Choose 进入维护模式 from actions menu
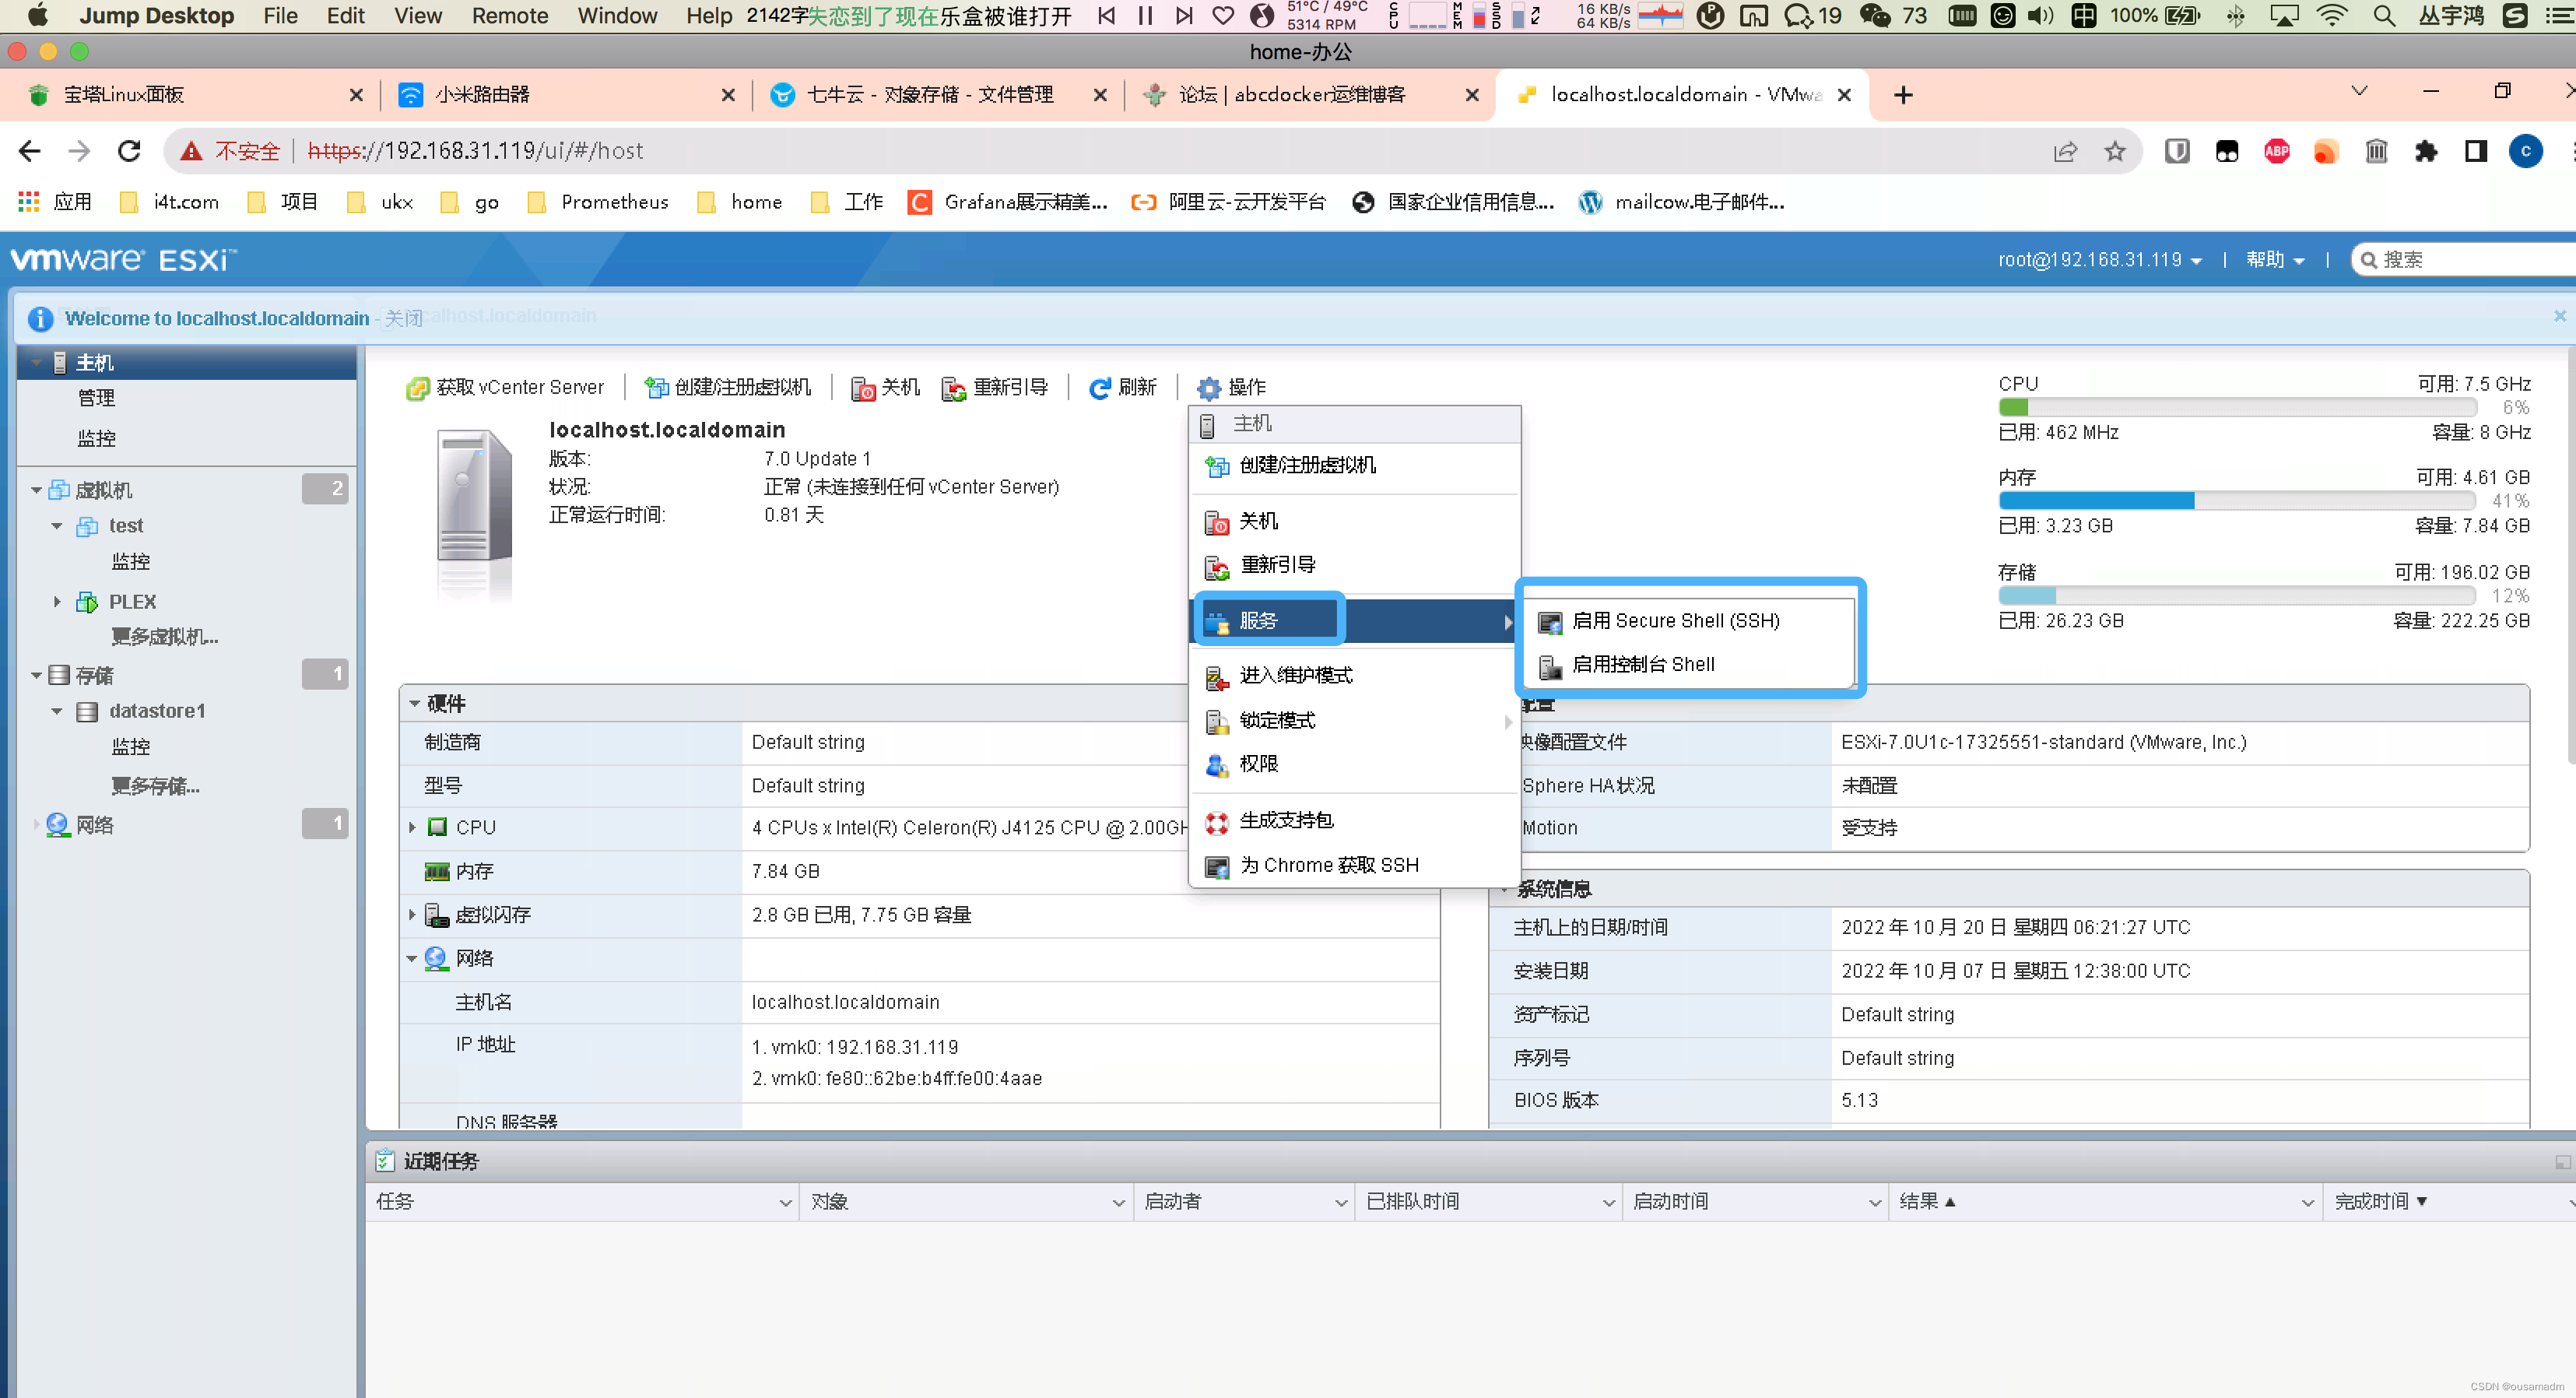This screenshot has width=2576, height=1398. [x=1295, y=676]
